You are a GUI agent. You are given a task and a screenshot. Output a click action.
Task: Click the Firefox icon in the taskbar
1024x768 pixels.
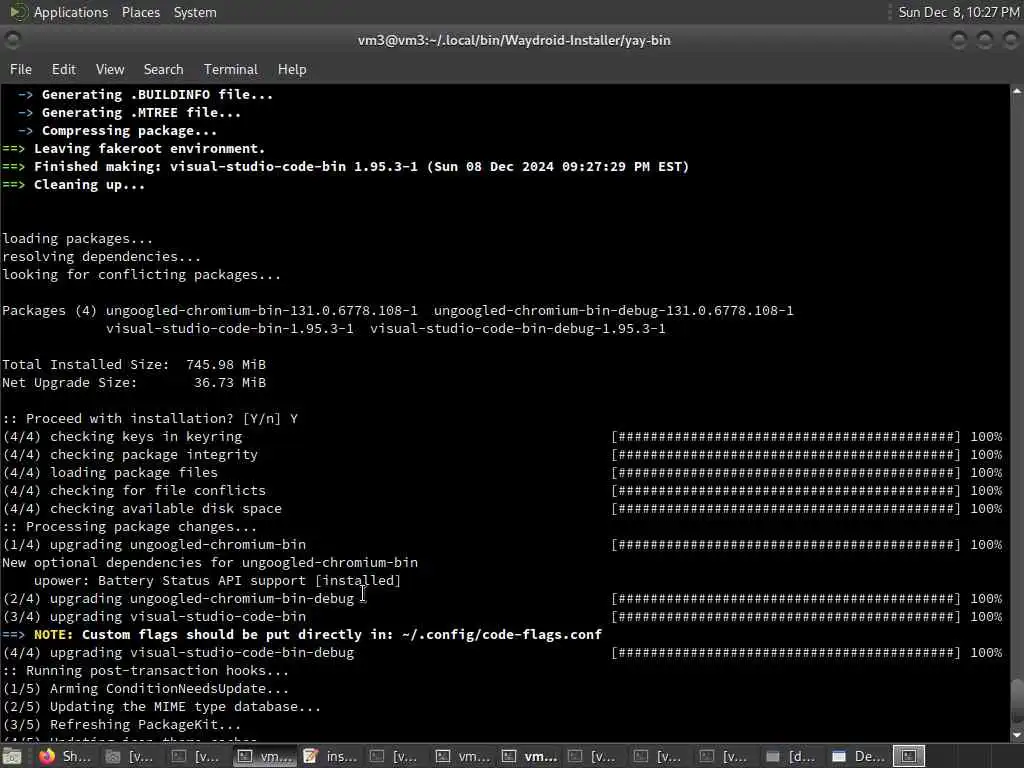pyautogui.click(x=47, y=756)
